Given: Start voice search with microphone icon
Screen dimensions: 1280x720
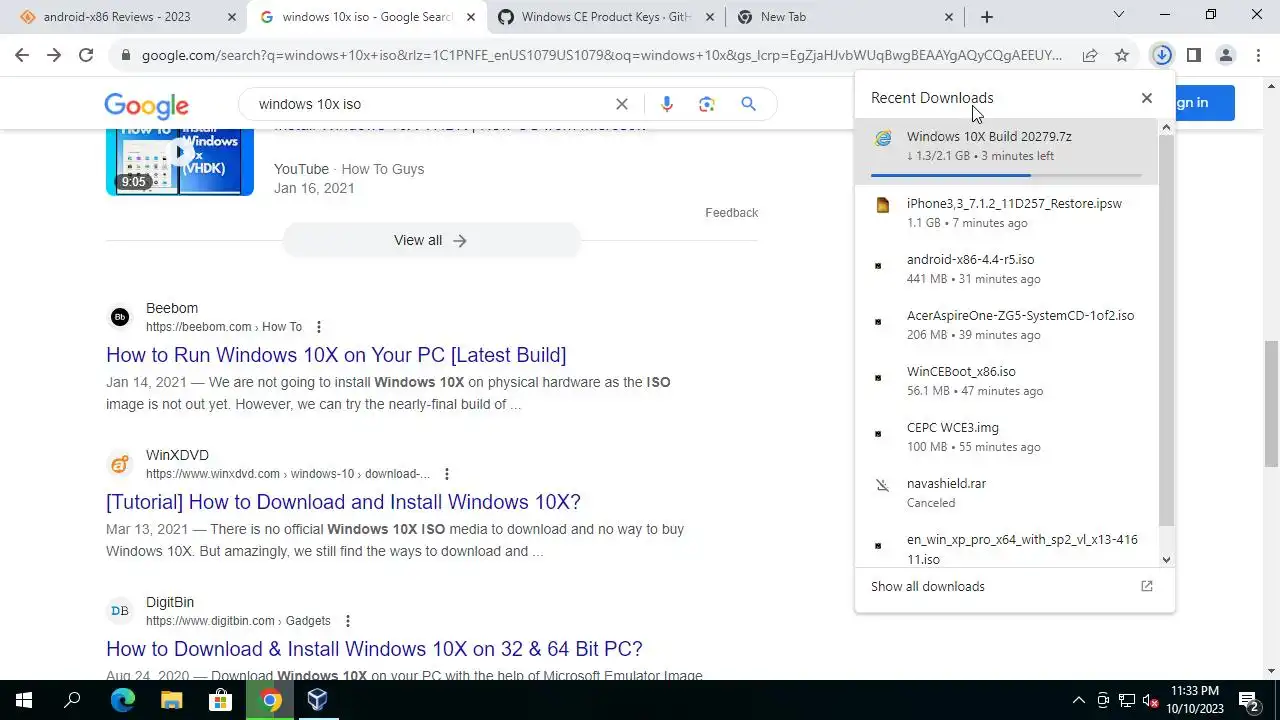Looking at the screenshot, I should pyautogui.click(x=667, y=104).
